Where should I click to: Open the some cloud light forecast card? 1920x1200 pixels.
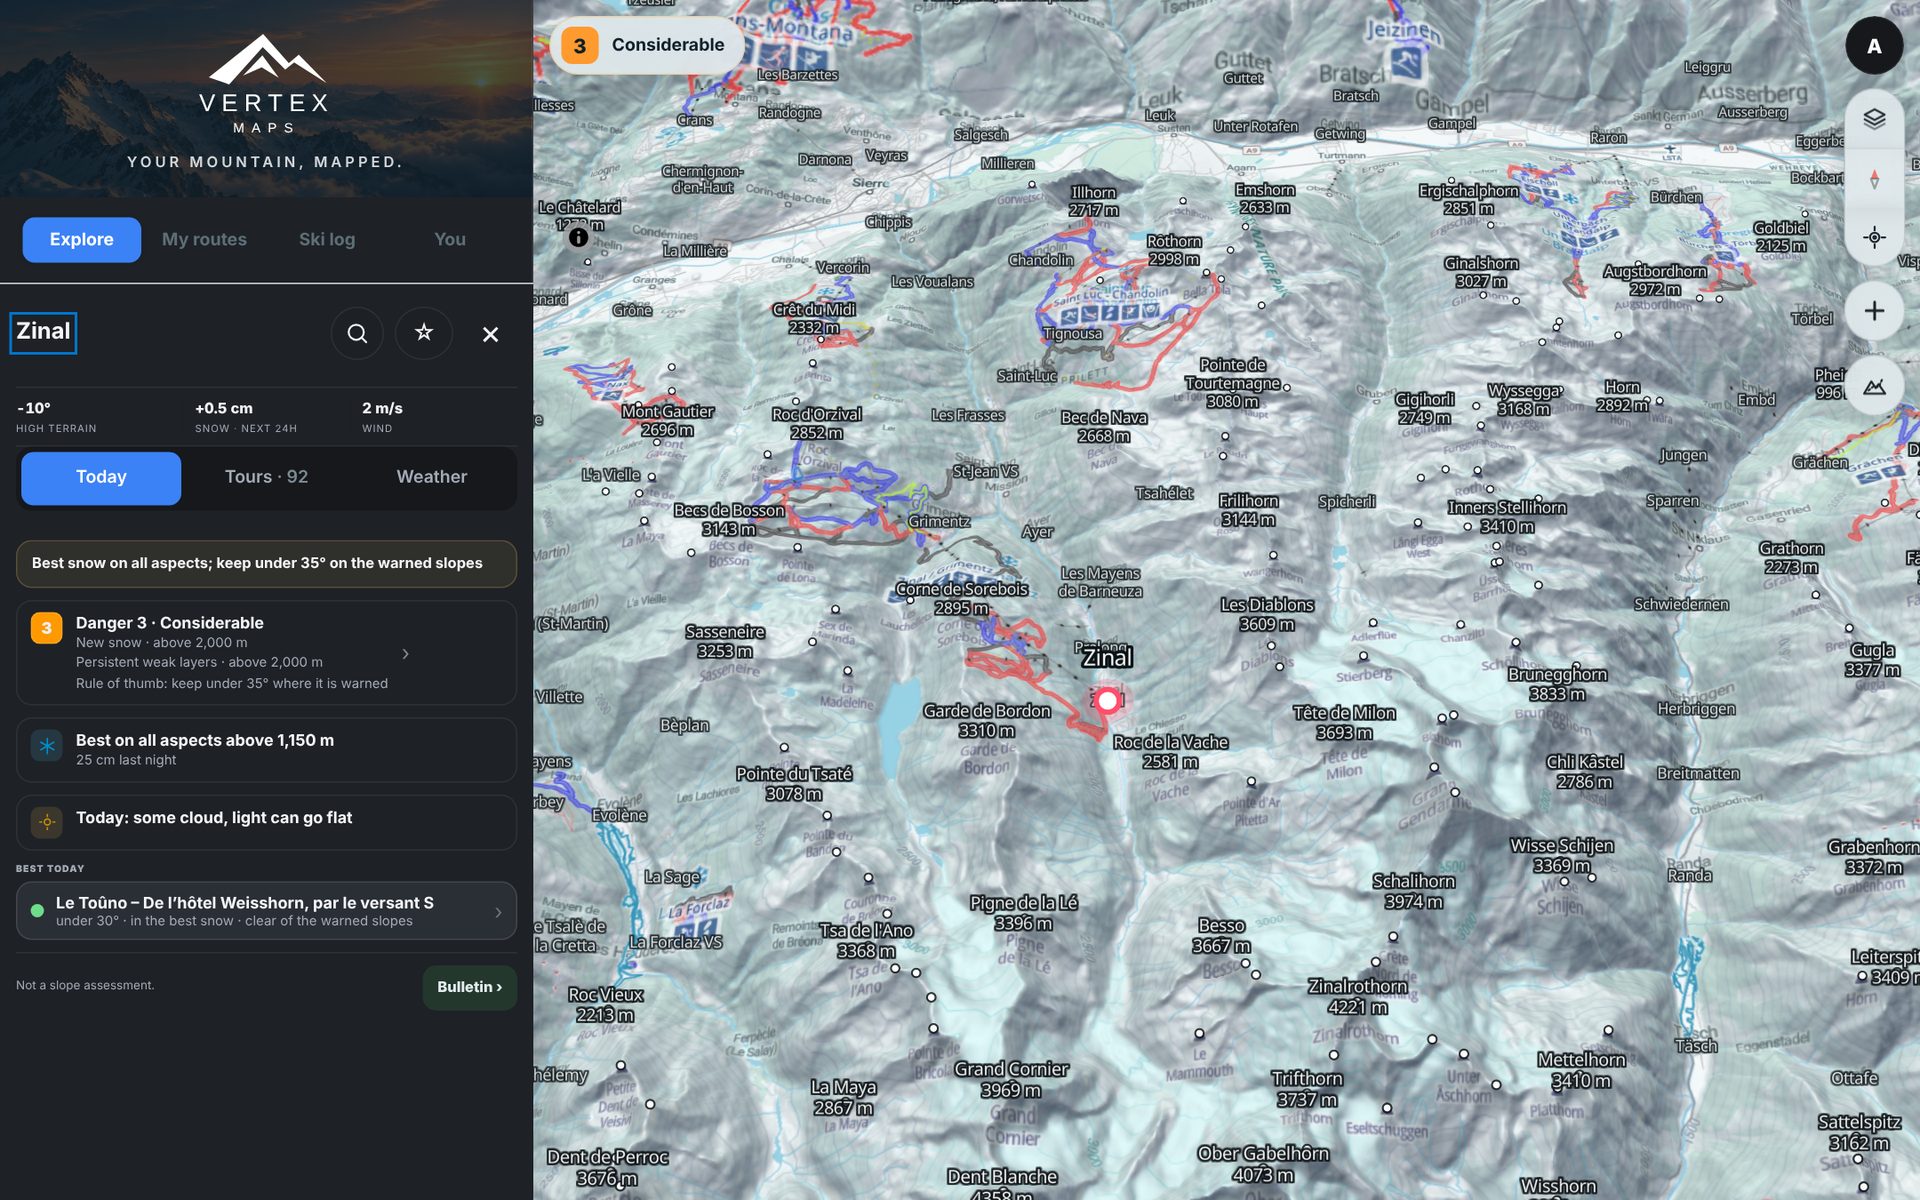[266, 822]
